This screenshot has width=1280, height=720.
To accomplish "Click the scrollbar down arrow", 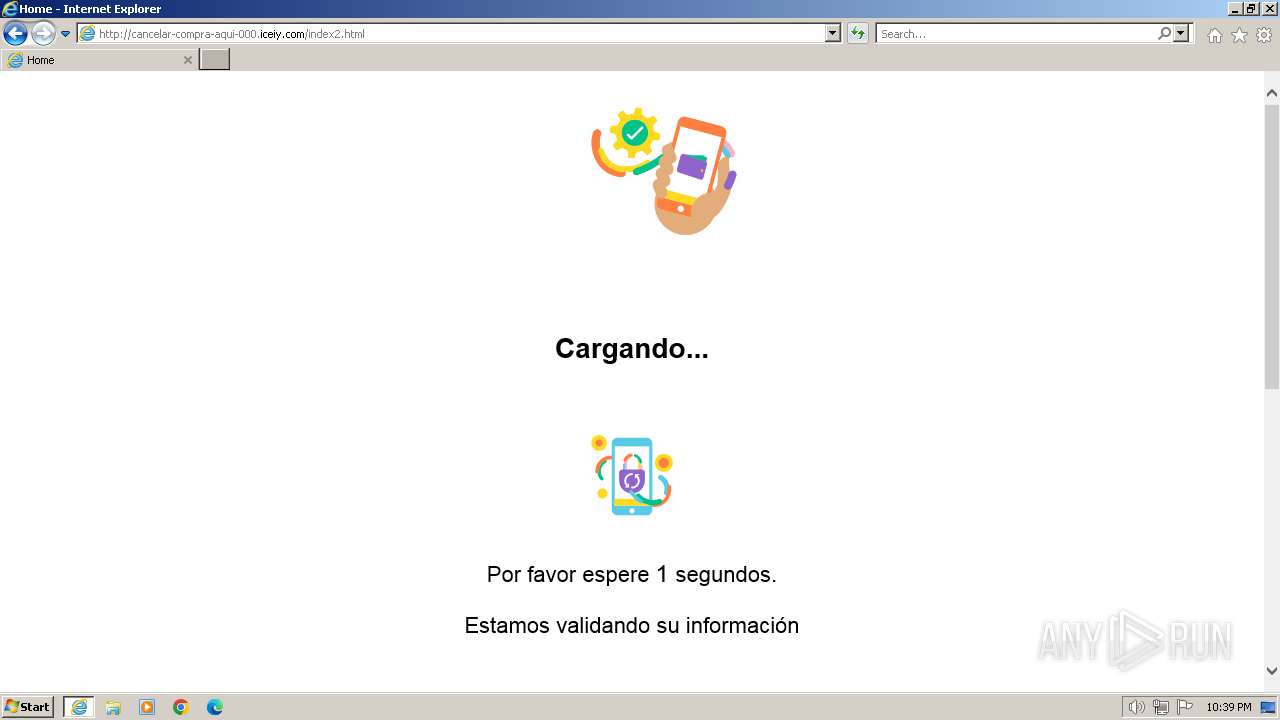I will (x=1272, y=671).
